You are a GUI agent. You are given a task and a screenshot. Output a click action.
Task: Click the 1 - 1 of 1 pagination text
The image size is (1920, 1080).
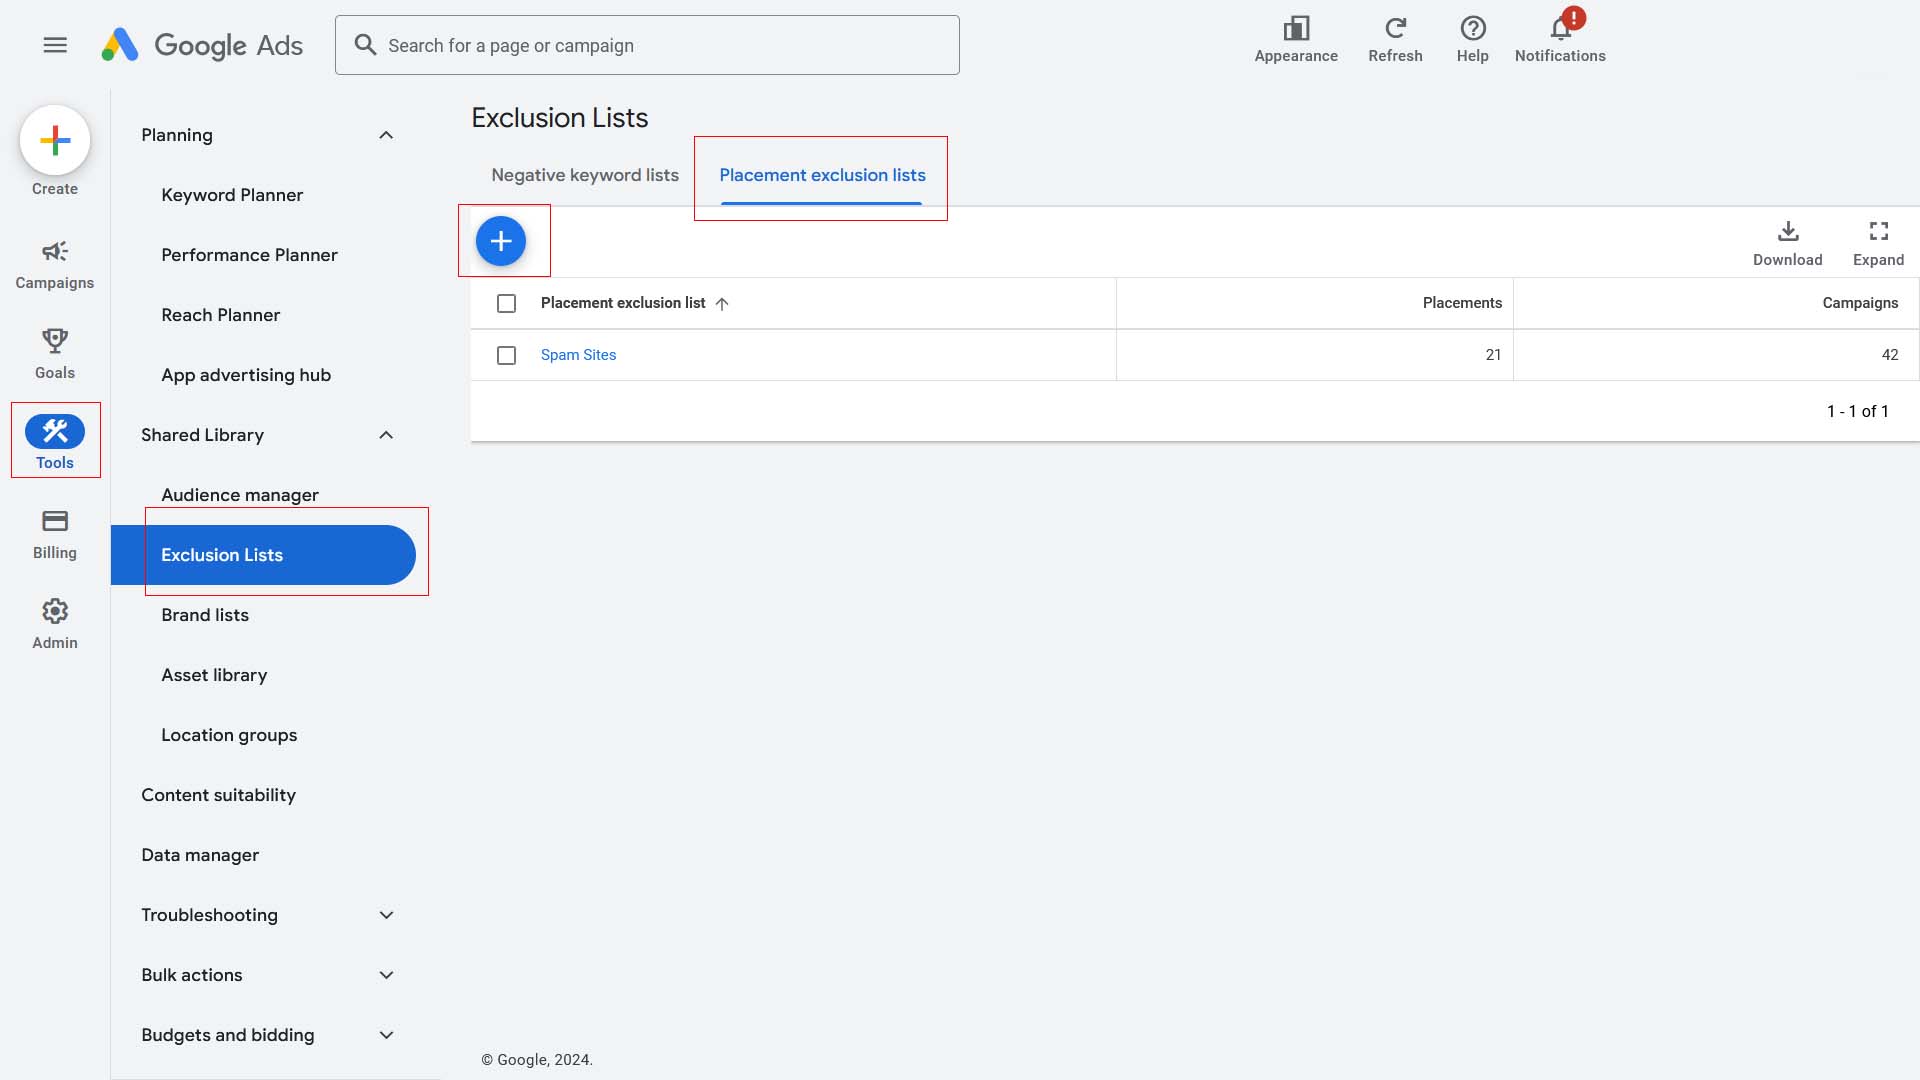pos(1857,411)
